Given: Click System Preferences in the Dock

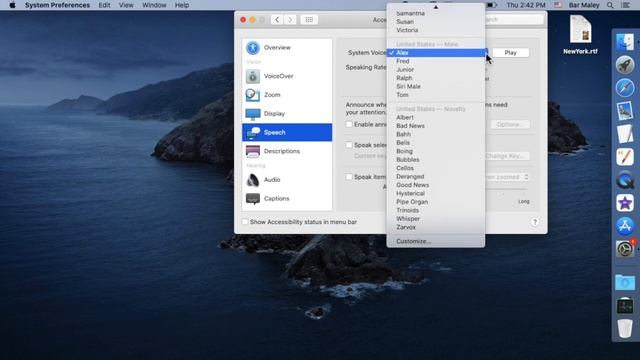Looking at the screenshot, I should pyautogui.click(x=625, y=249).
